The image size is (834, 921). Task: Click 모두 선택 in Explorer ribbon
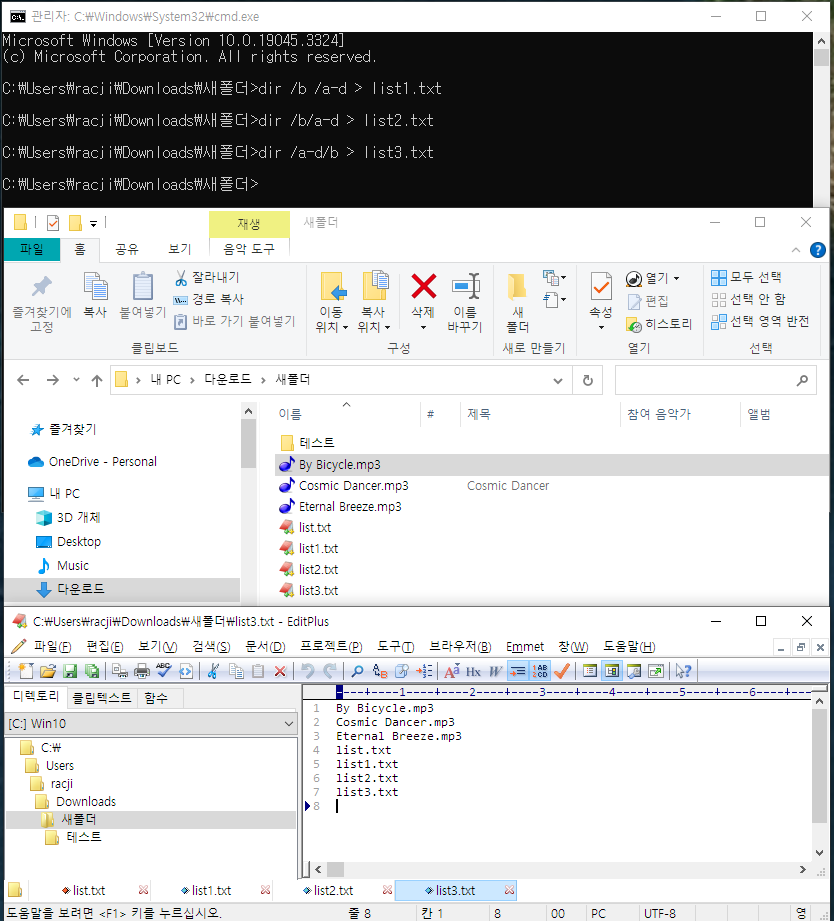coord(746,277)
